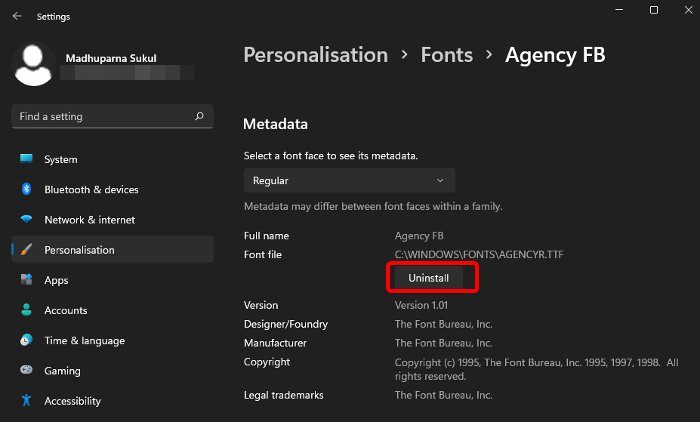Navigate to Personalisation breadcrumb

pos(315,55)
